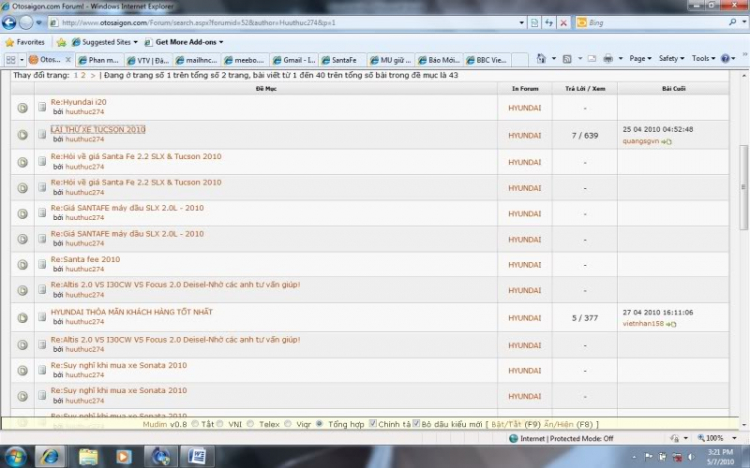Switch to the meebo tab
This screenshot has width=750, height=468.
coord(245,60)
